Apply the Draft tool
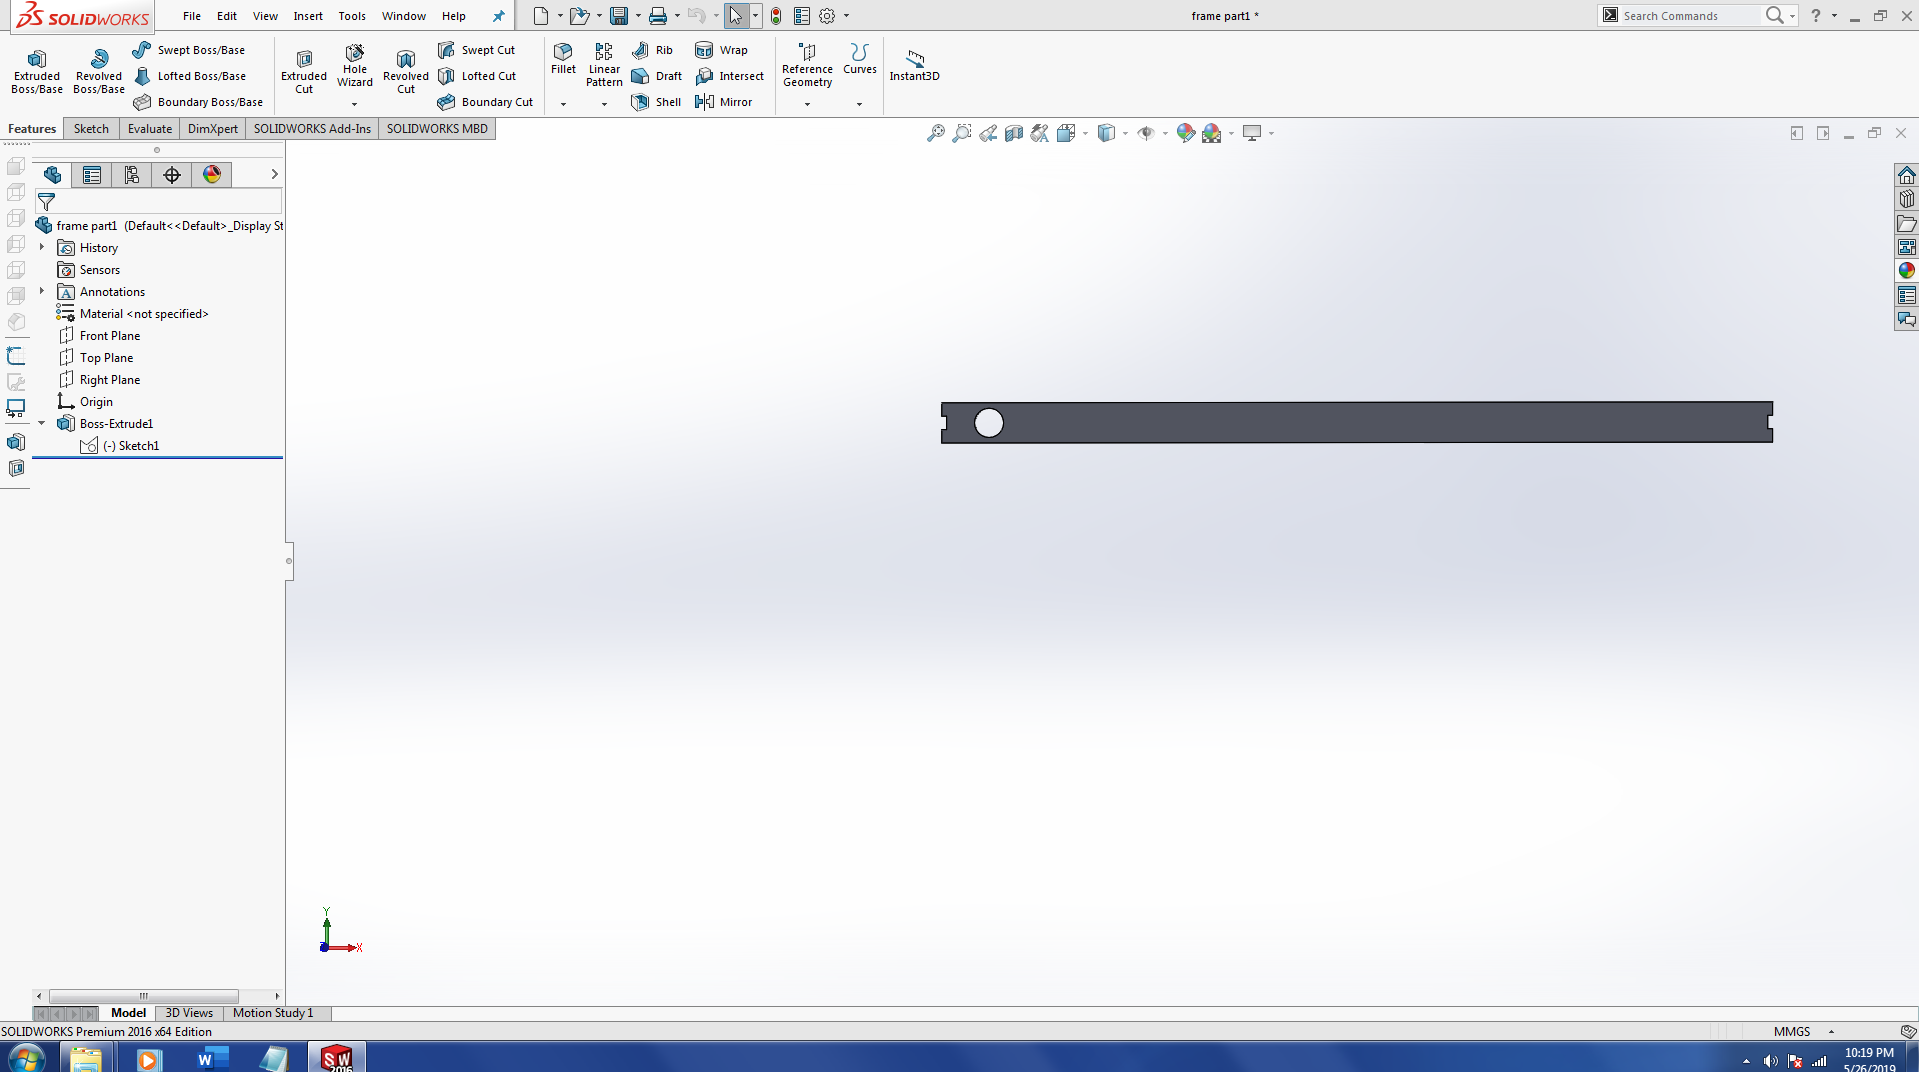 [x=656, y=76]
